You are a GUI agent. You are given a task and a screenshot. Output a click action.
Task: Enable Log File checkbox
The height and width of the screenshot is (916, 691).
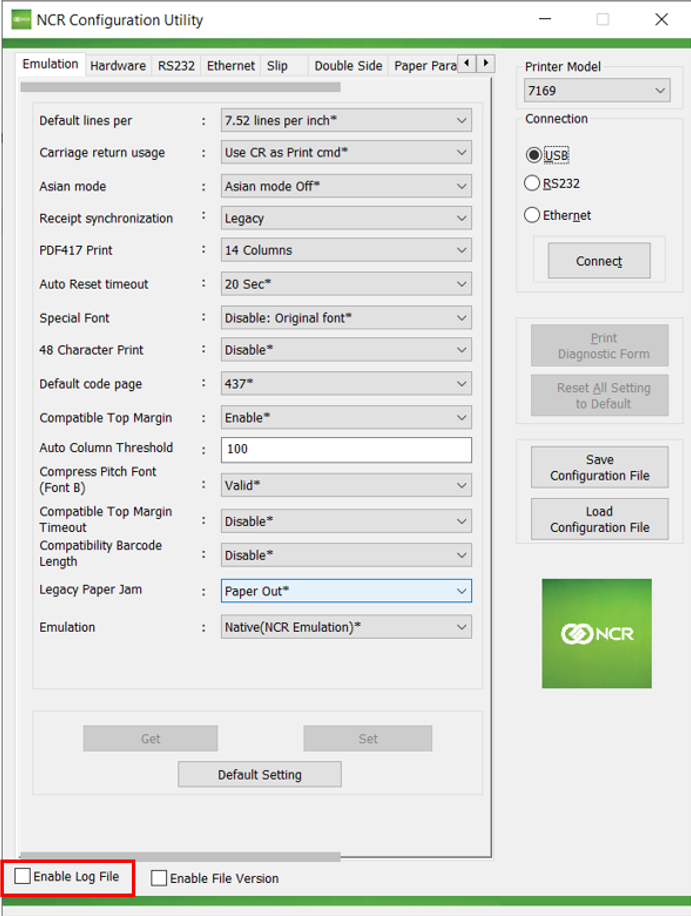[x=23, y=876]
